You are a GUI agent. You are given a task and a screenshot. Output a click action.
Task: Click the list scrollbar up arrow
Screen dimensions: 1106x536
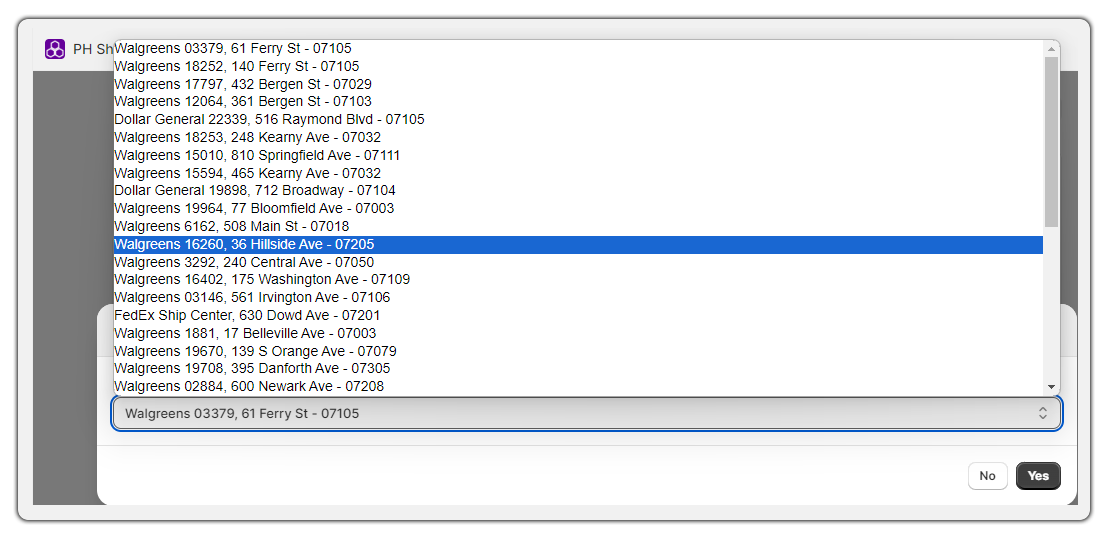point(1052,49)
